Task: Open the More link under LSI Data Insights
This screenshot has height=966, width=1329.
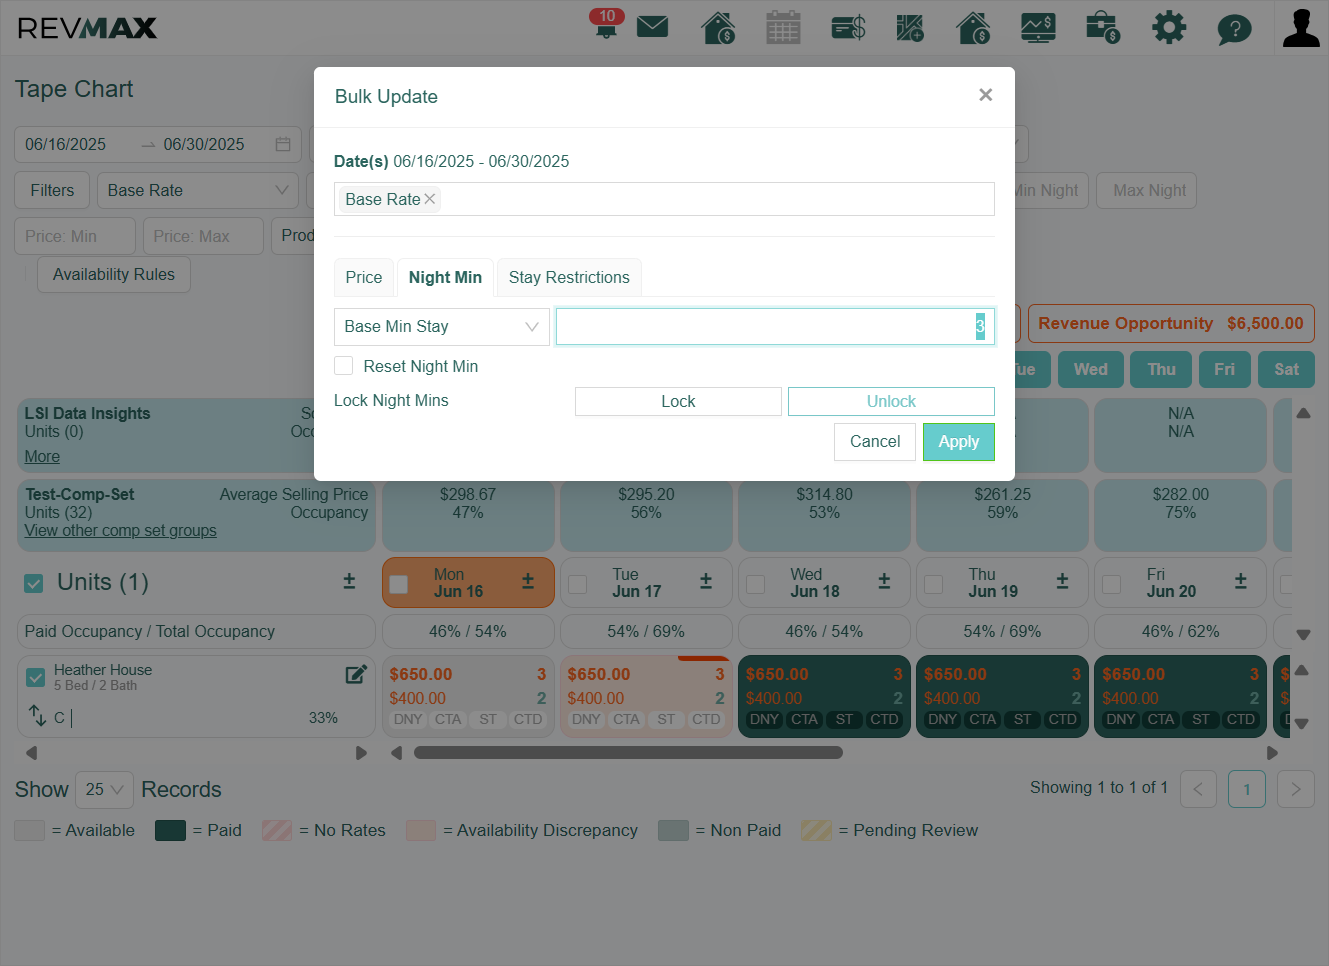Action: pyautogui.click(x=42, y=457)
